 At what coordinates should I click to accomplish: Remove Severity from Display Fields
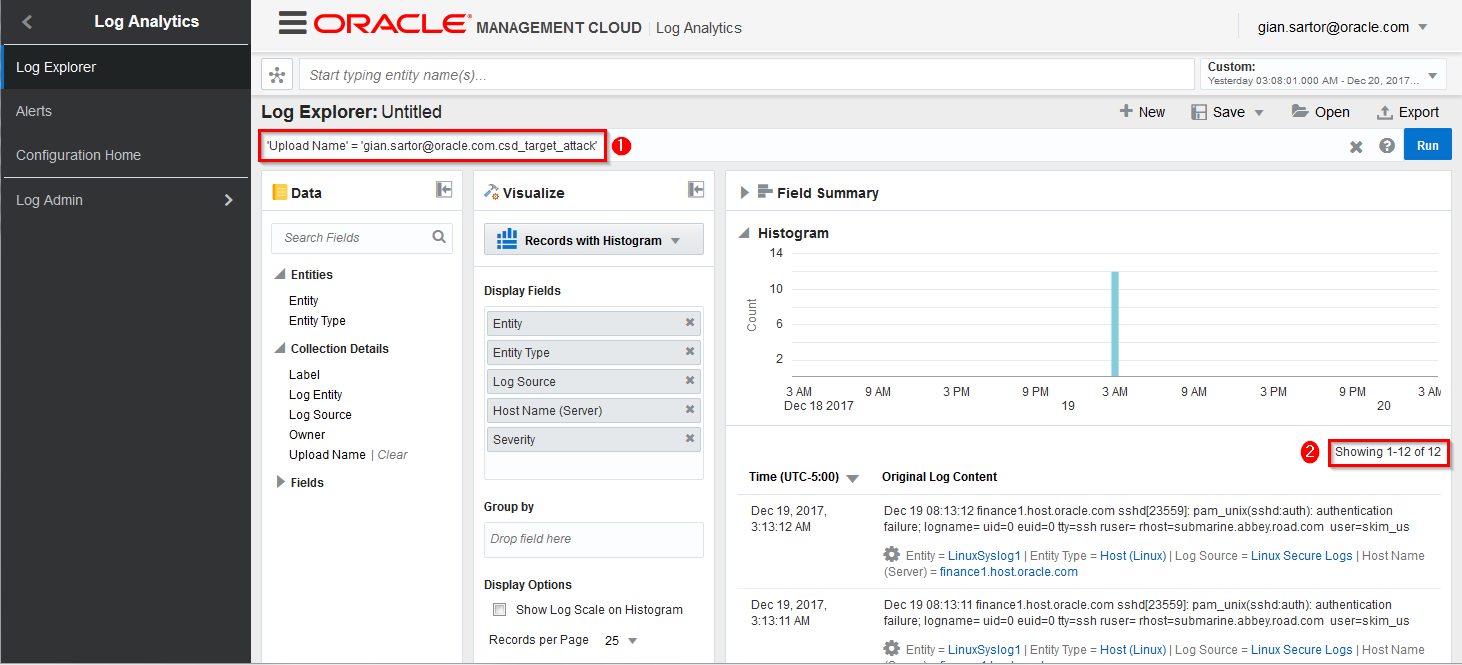(x=690, y=439)
